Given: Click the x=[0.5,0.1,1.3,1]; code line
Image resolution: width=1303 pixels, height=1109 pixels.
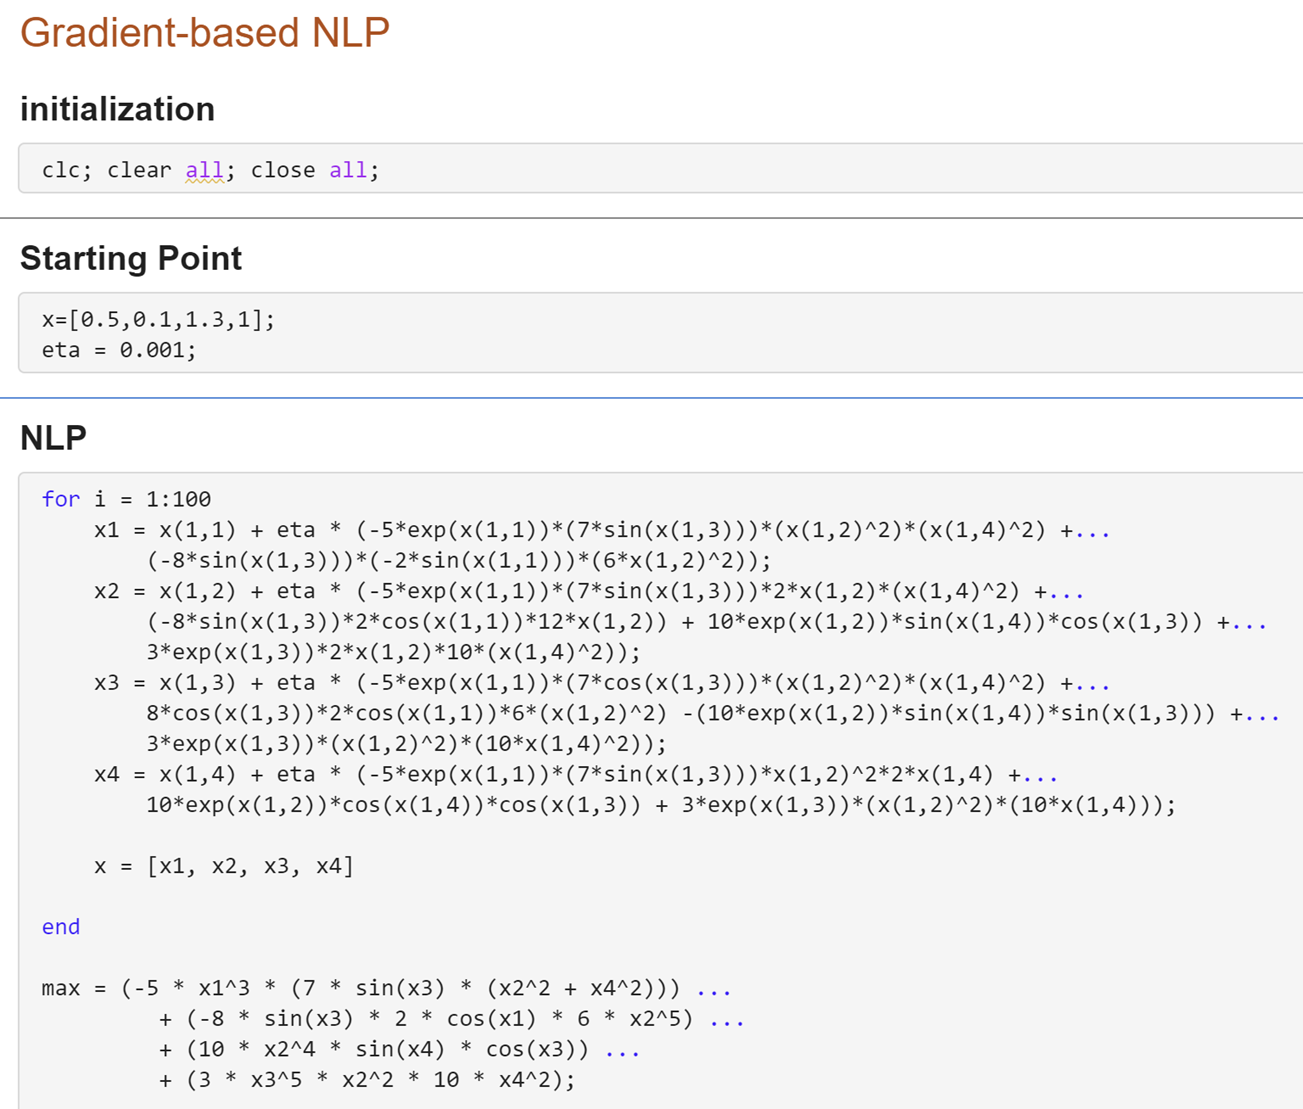Looking at the screenshot, I should 158,319.
